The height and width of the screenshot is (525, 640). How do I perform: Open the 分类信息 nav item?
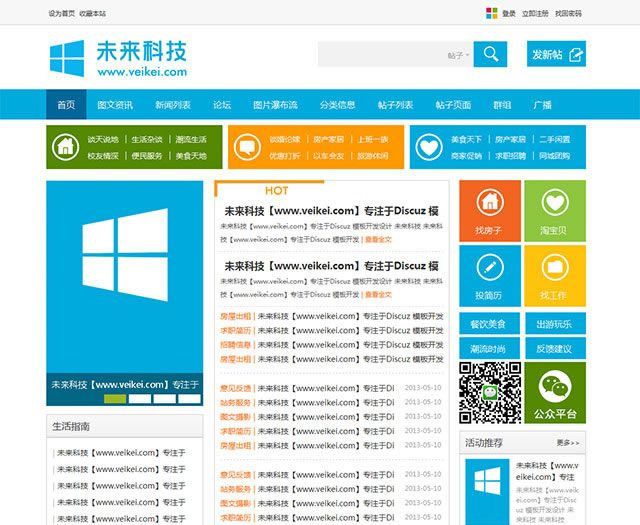click(x=337, y=105)
